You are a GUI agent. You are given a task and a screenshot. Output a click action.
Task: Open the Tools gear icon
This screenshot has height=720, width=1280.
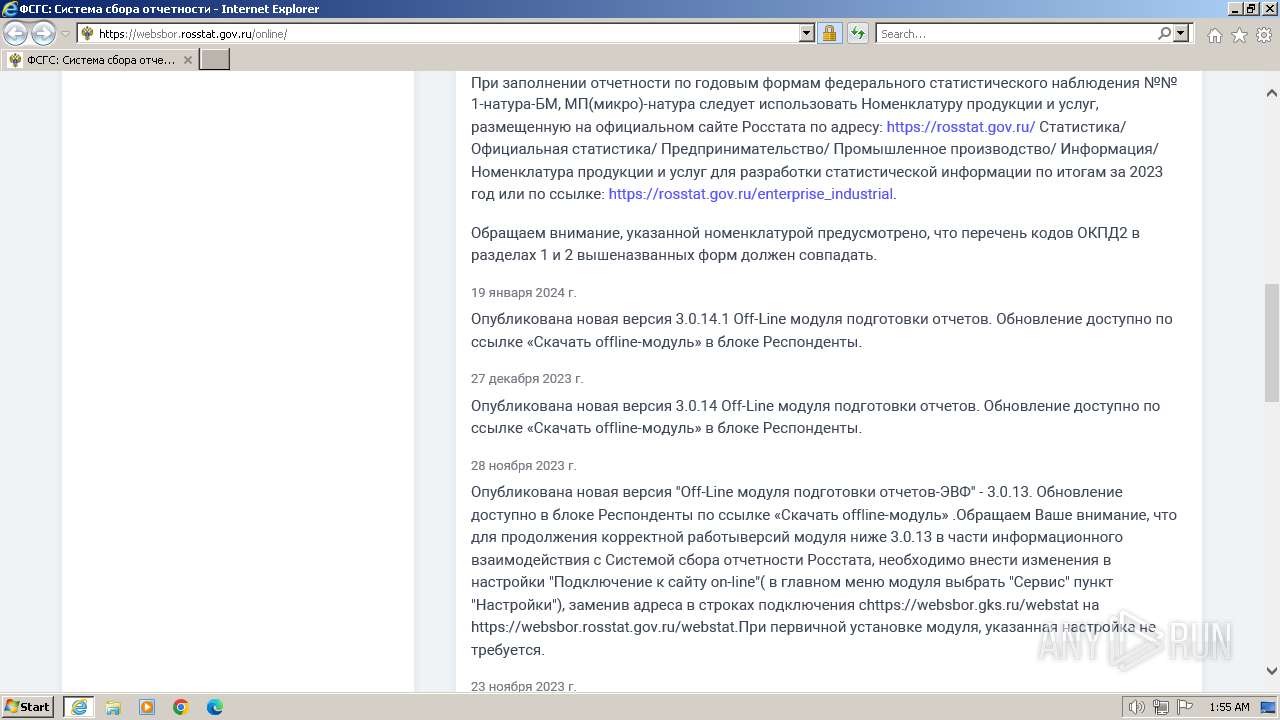click(1263, 35)
